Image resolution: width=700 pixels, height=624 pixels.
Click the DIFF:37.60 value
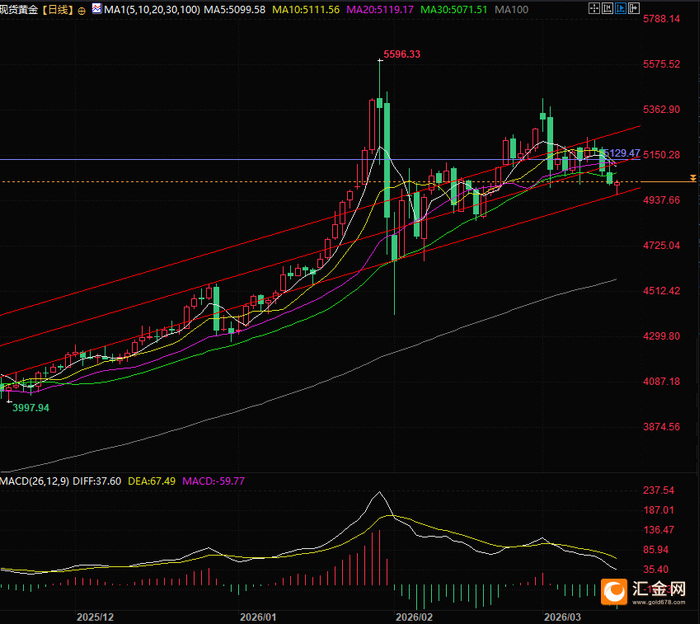click(97, 481)
